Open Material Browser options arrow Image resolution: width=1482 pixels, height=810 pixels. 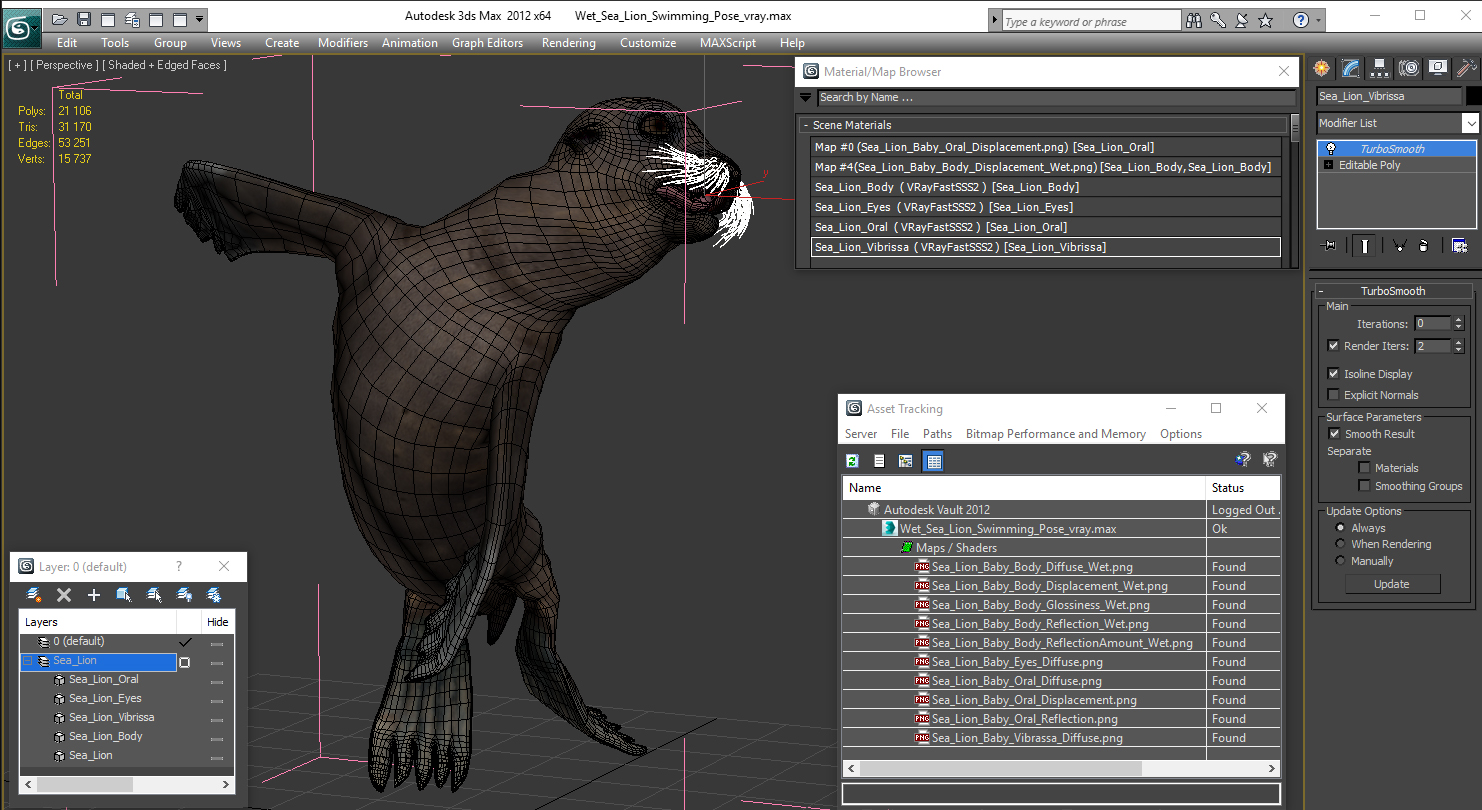pyautogui.click(x=805, y=97)
